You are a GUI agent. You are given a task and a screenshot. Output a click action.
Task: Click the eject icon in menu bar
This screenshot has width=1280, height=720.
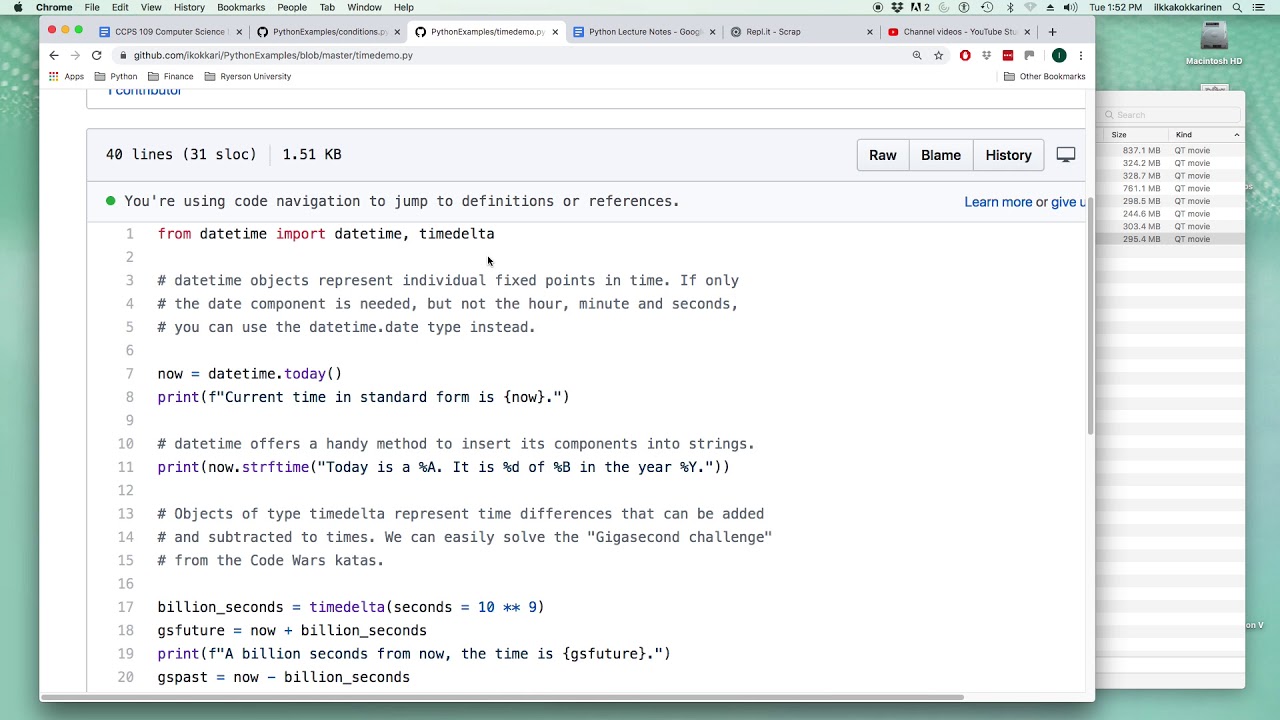click(x=1050, y=7)
